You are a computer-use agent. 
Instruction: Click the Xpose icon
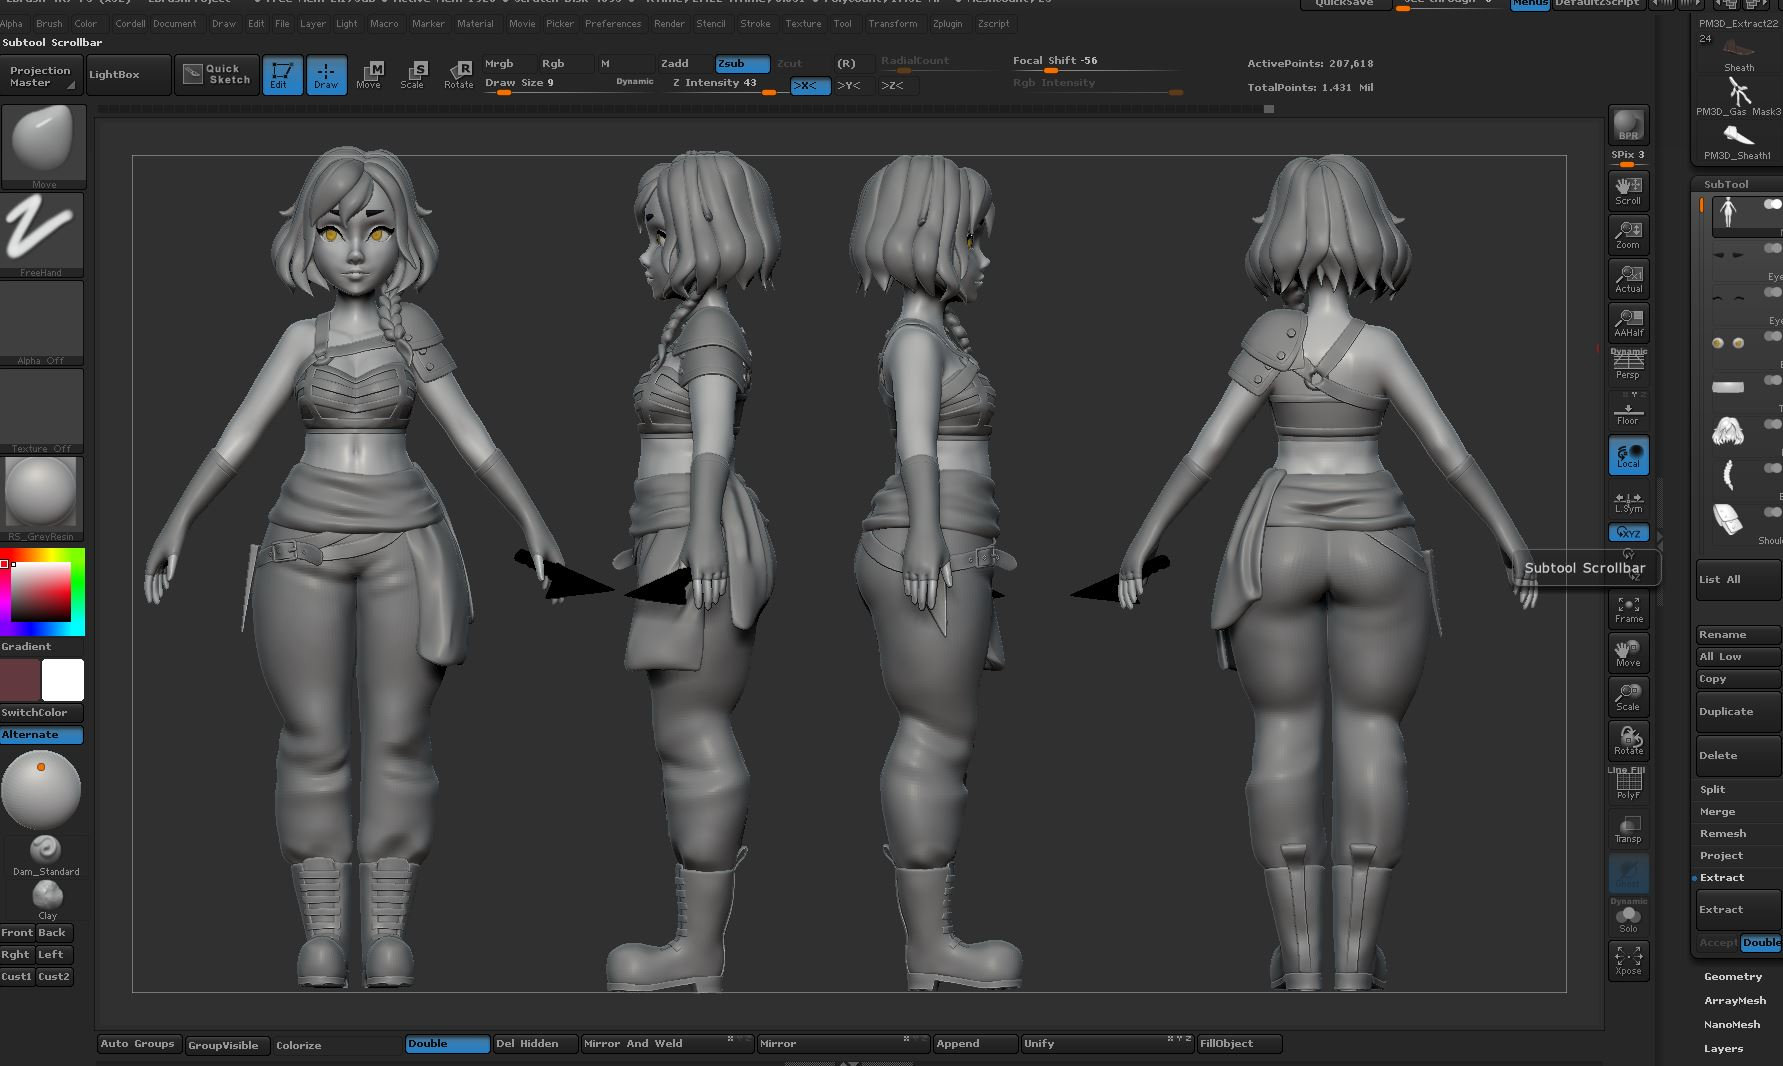click(x=1628, y=961)
